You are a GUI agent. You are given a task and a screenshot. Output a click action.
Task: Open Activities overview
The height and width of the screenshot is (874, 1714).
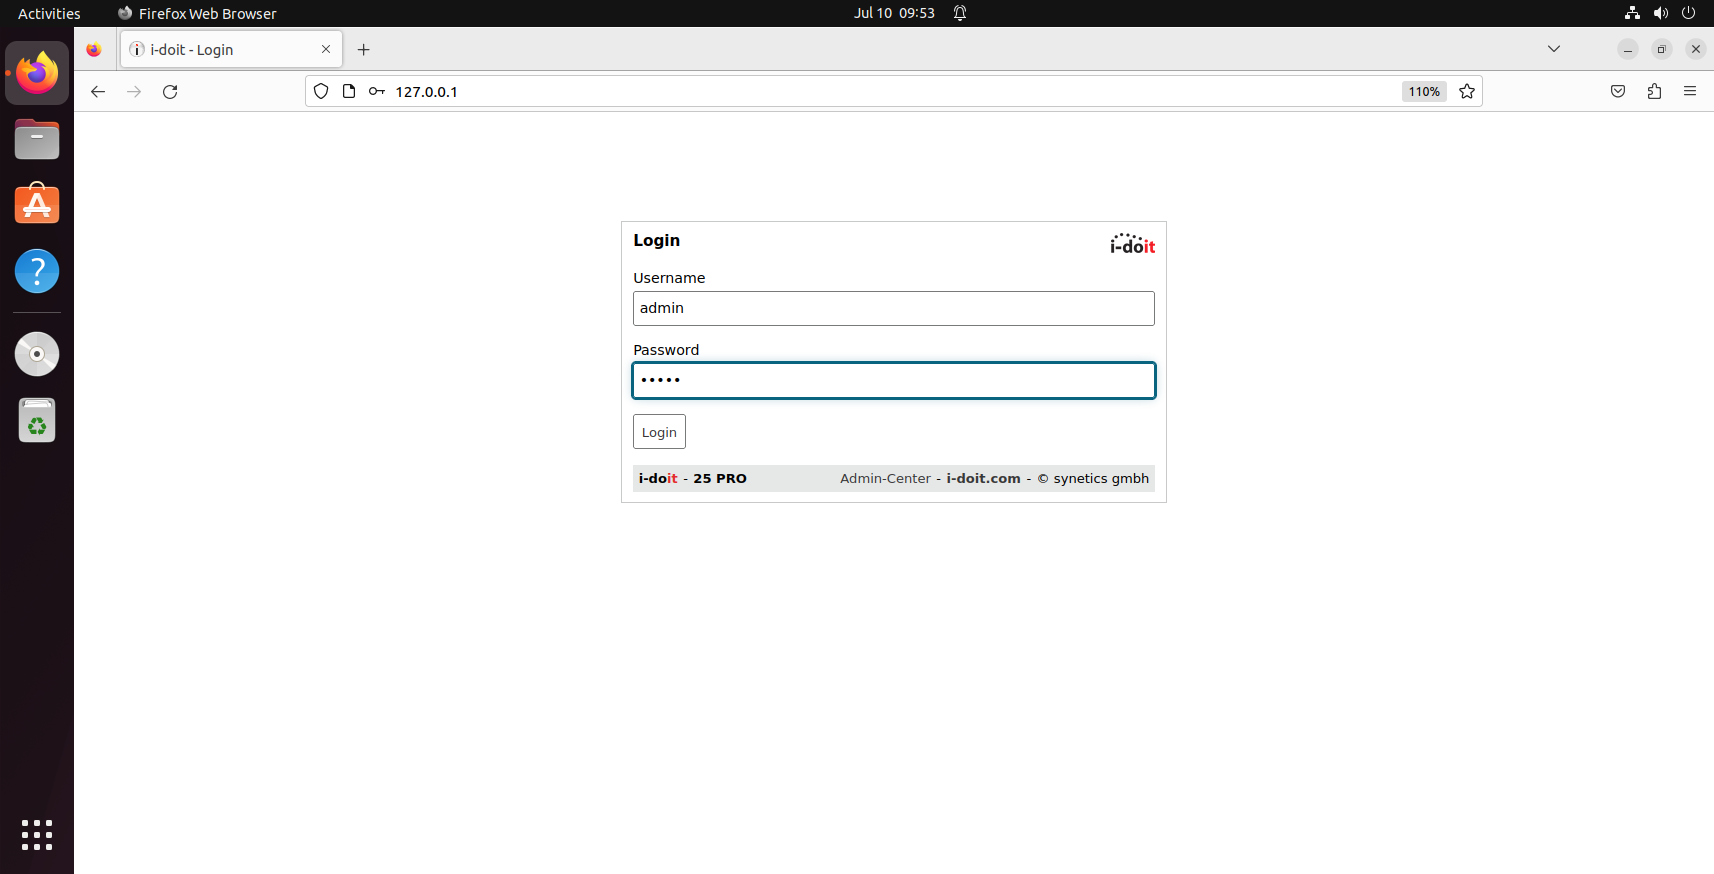click(x=49, y=13)
